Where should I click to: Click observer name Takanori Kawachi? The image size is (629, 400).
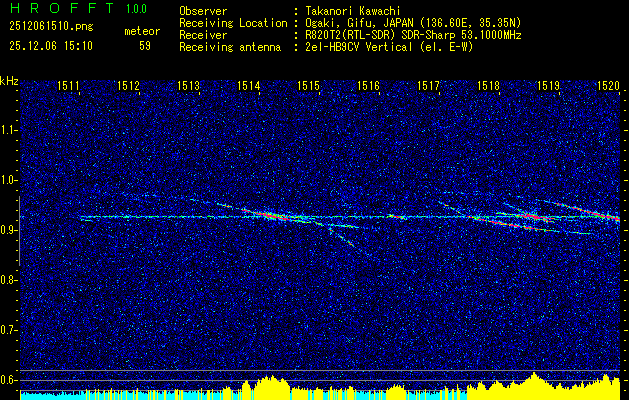(353, 11)
